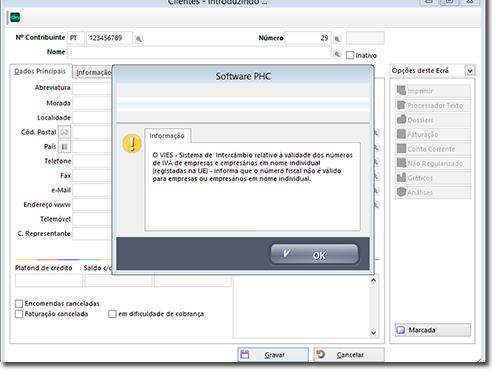Viewport: 496px width, 385px height.
Task: Open the Conta Corrente option
Action: (433, 149)
